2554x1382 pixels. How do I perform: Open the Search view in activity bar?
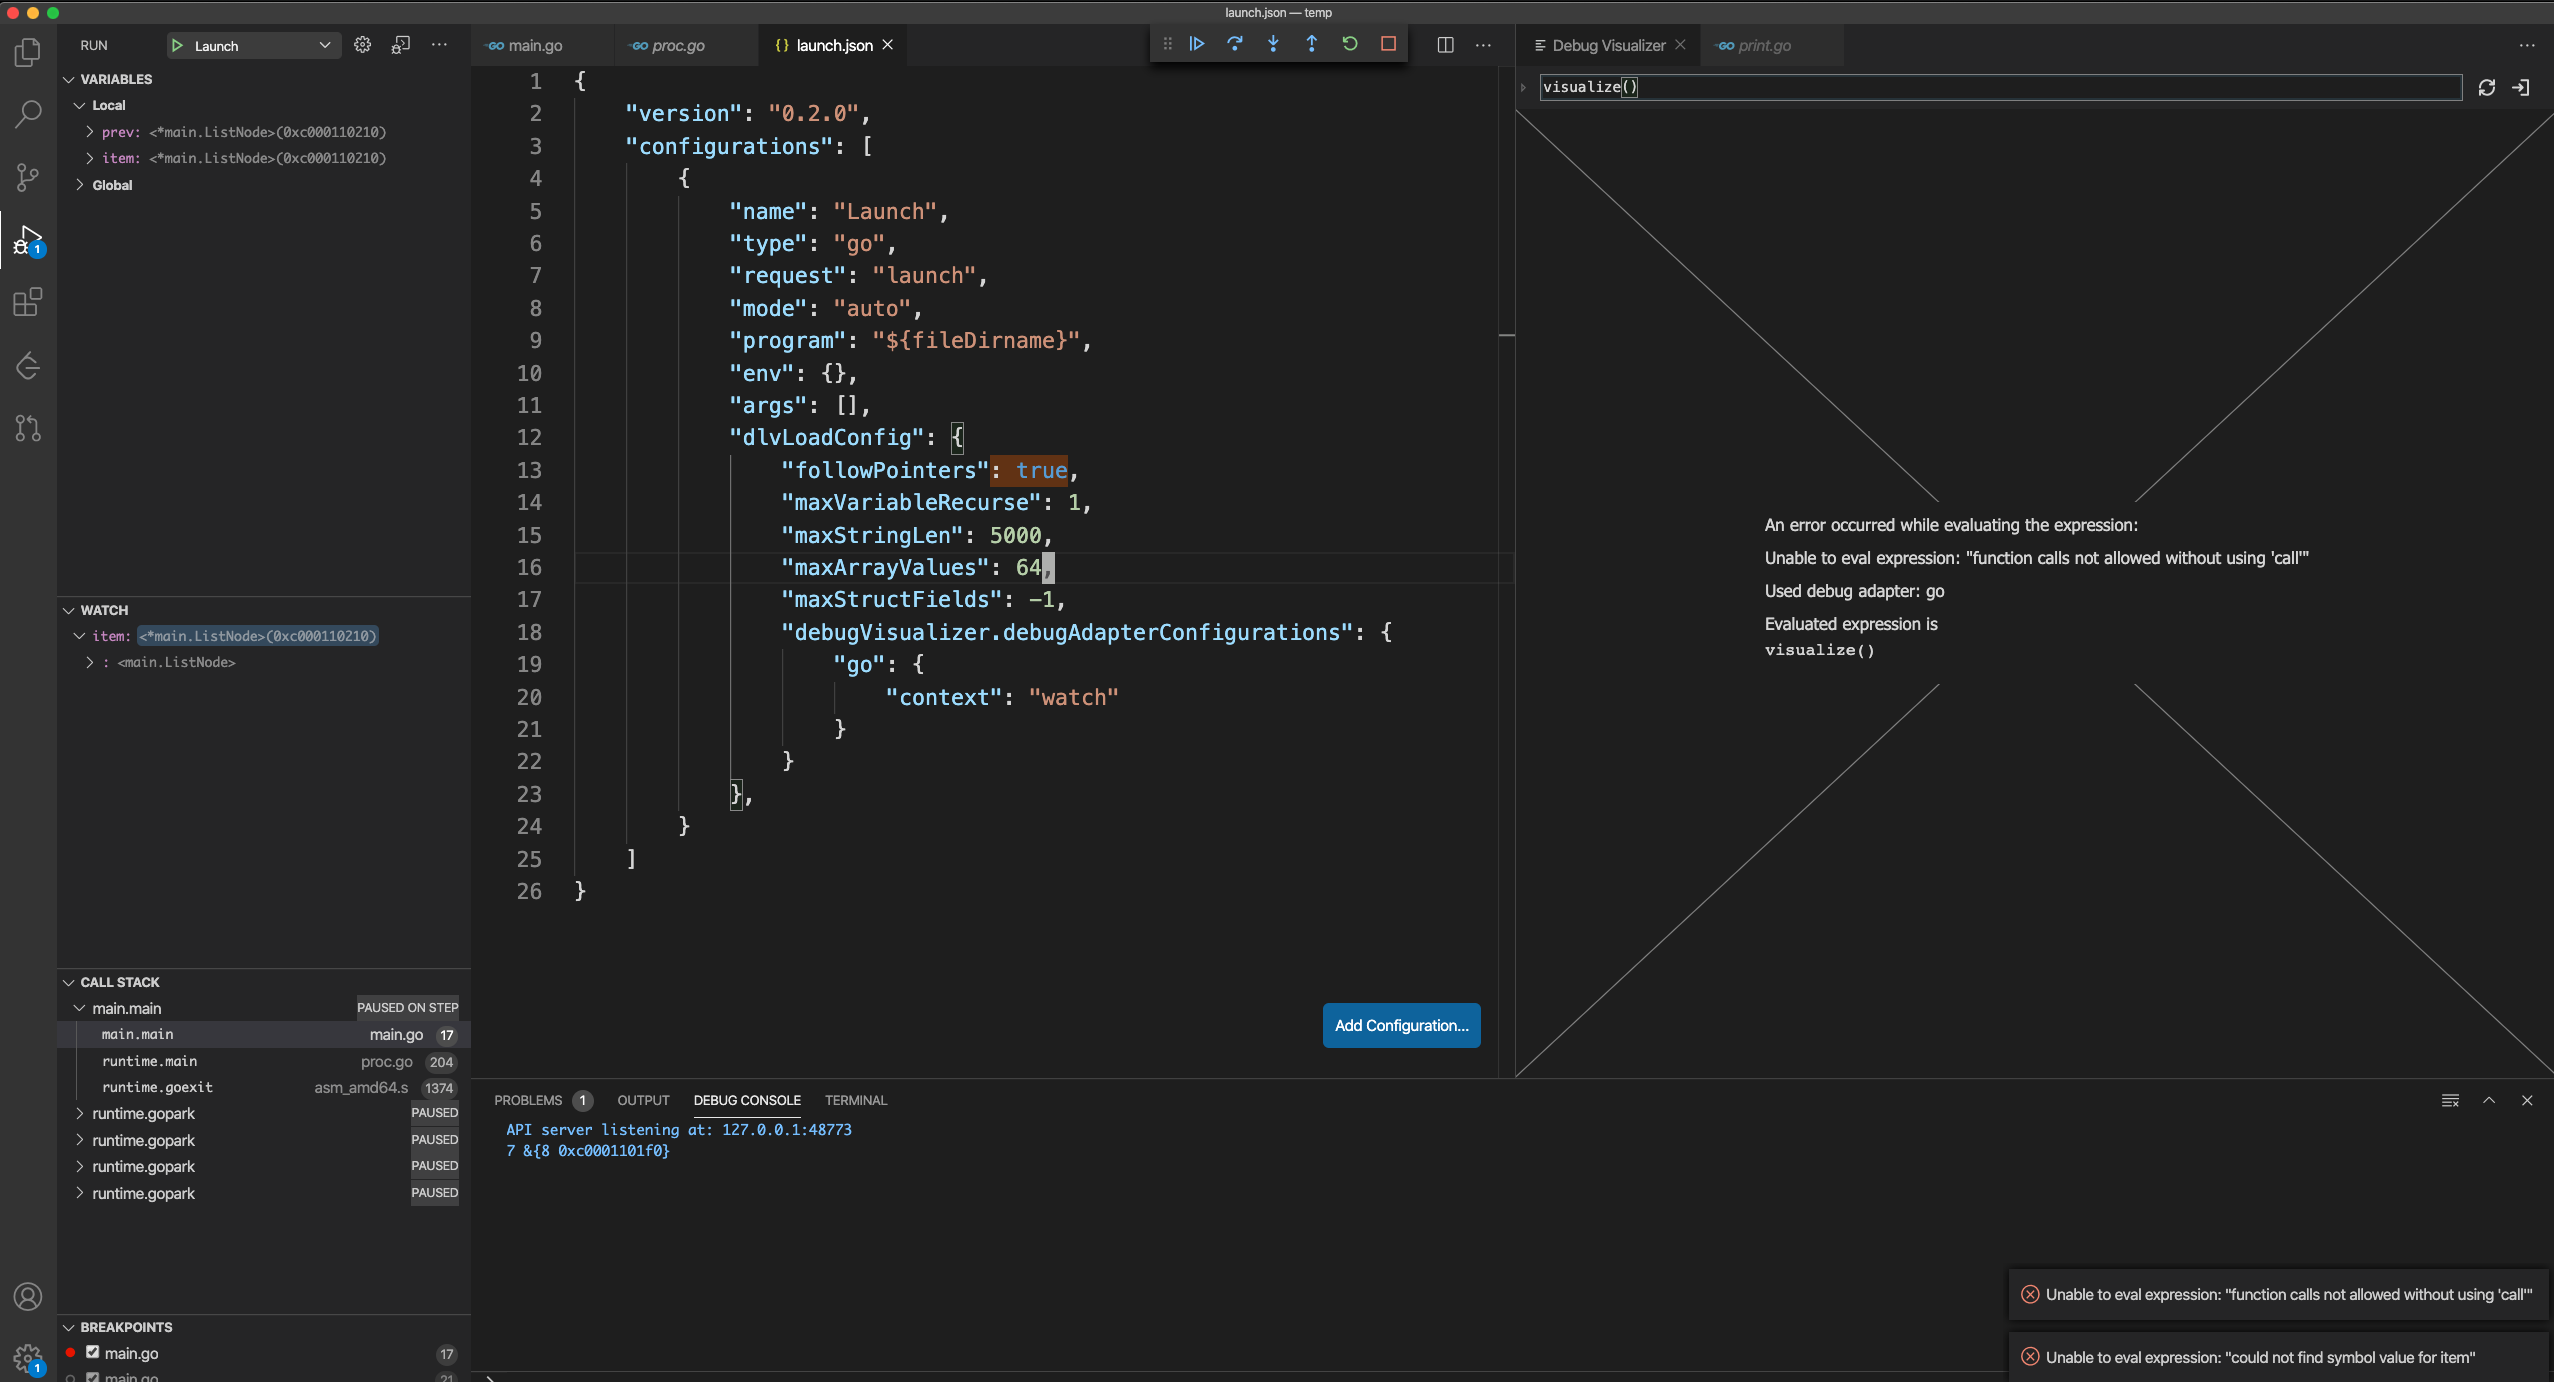tap(28, 115)
